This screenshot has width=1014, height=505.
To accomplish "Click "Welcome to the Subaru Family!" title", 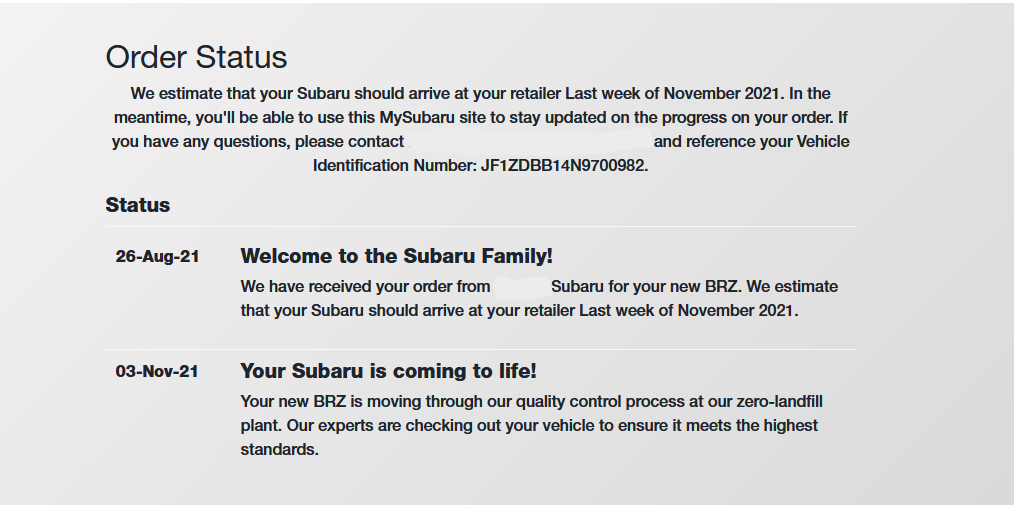I will pyautogui.click(x=396, y=257).
